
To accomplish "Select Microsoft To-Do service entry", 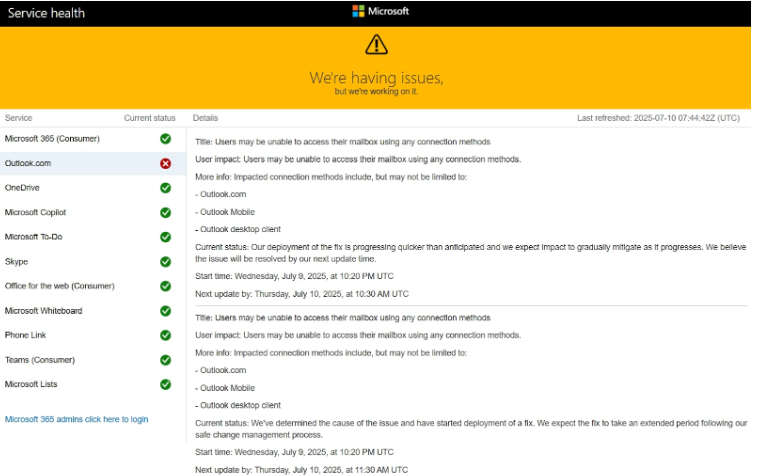I will [35, 237].
